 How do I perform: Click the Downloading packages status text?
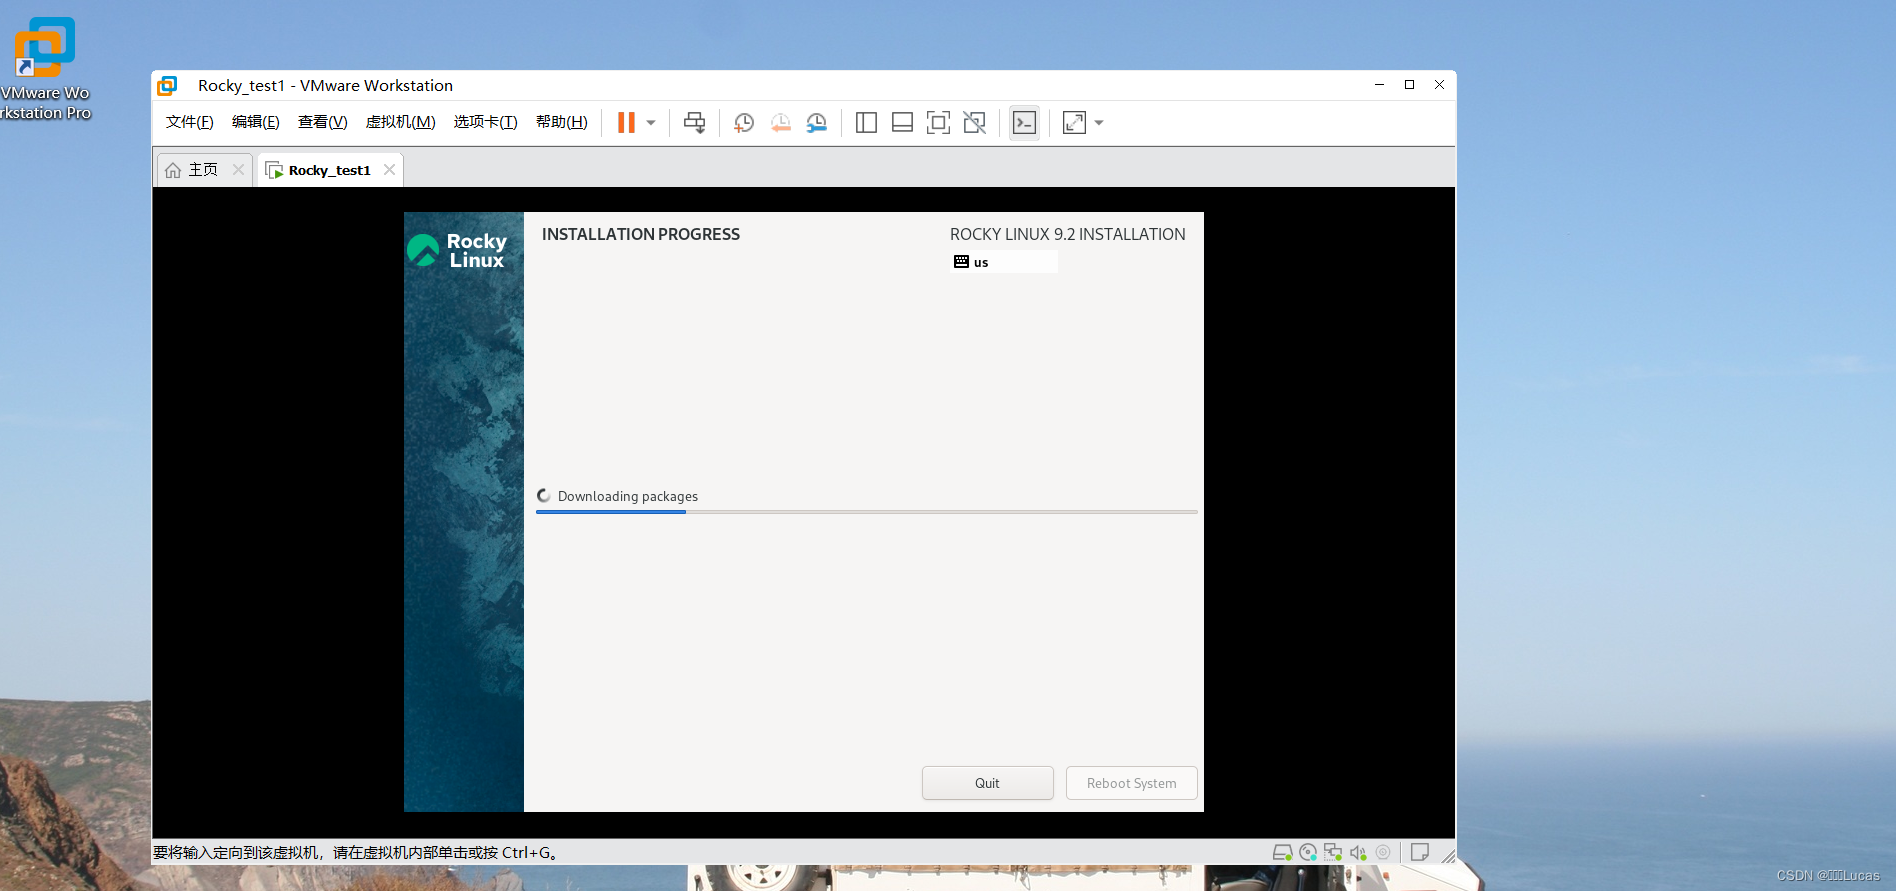tap(628, 496)
